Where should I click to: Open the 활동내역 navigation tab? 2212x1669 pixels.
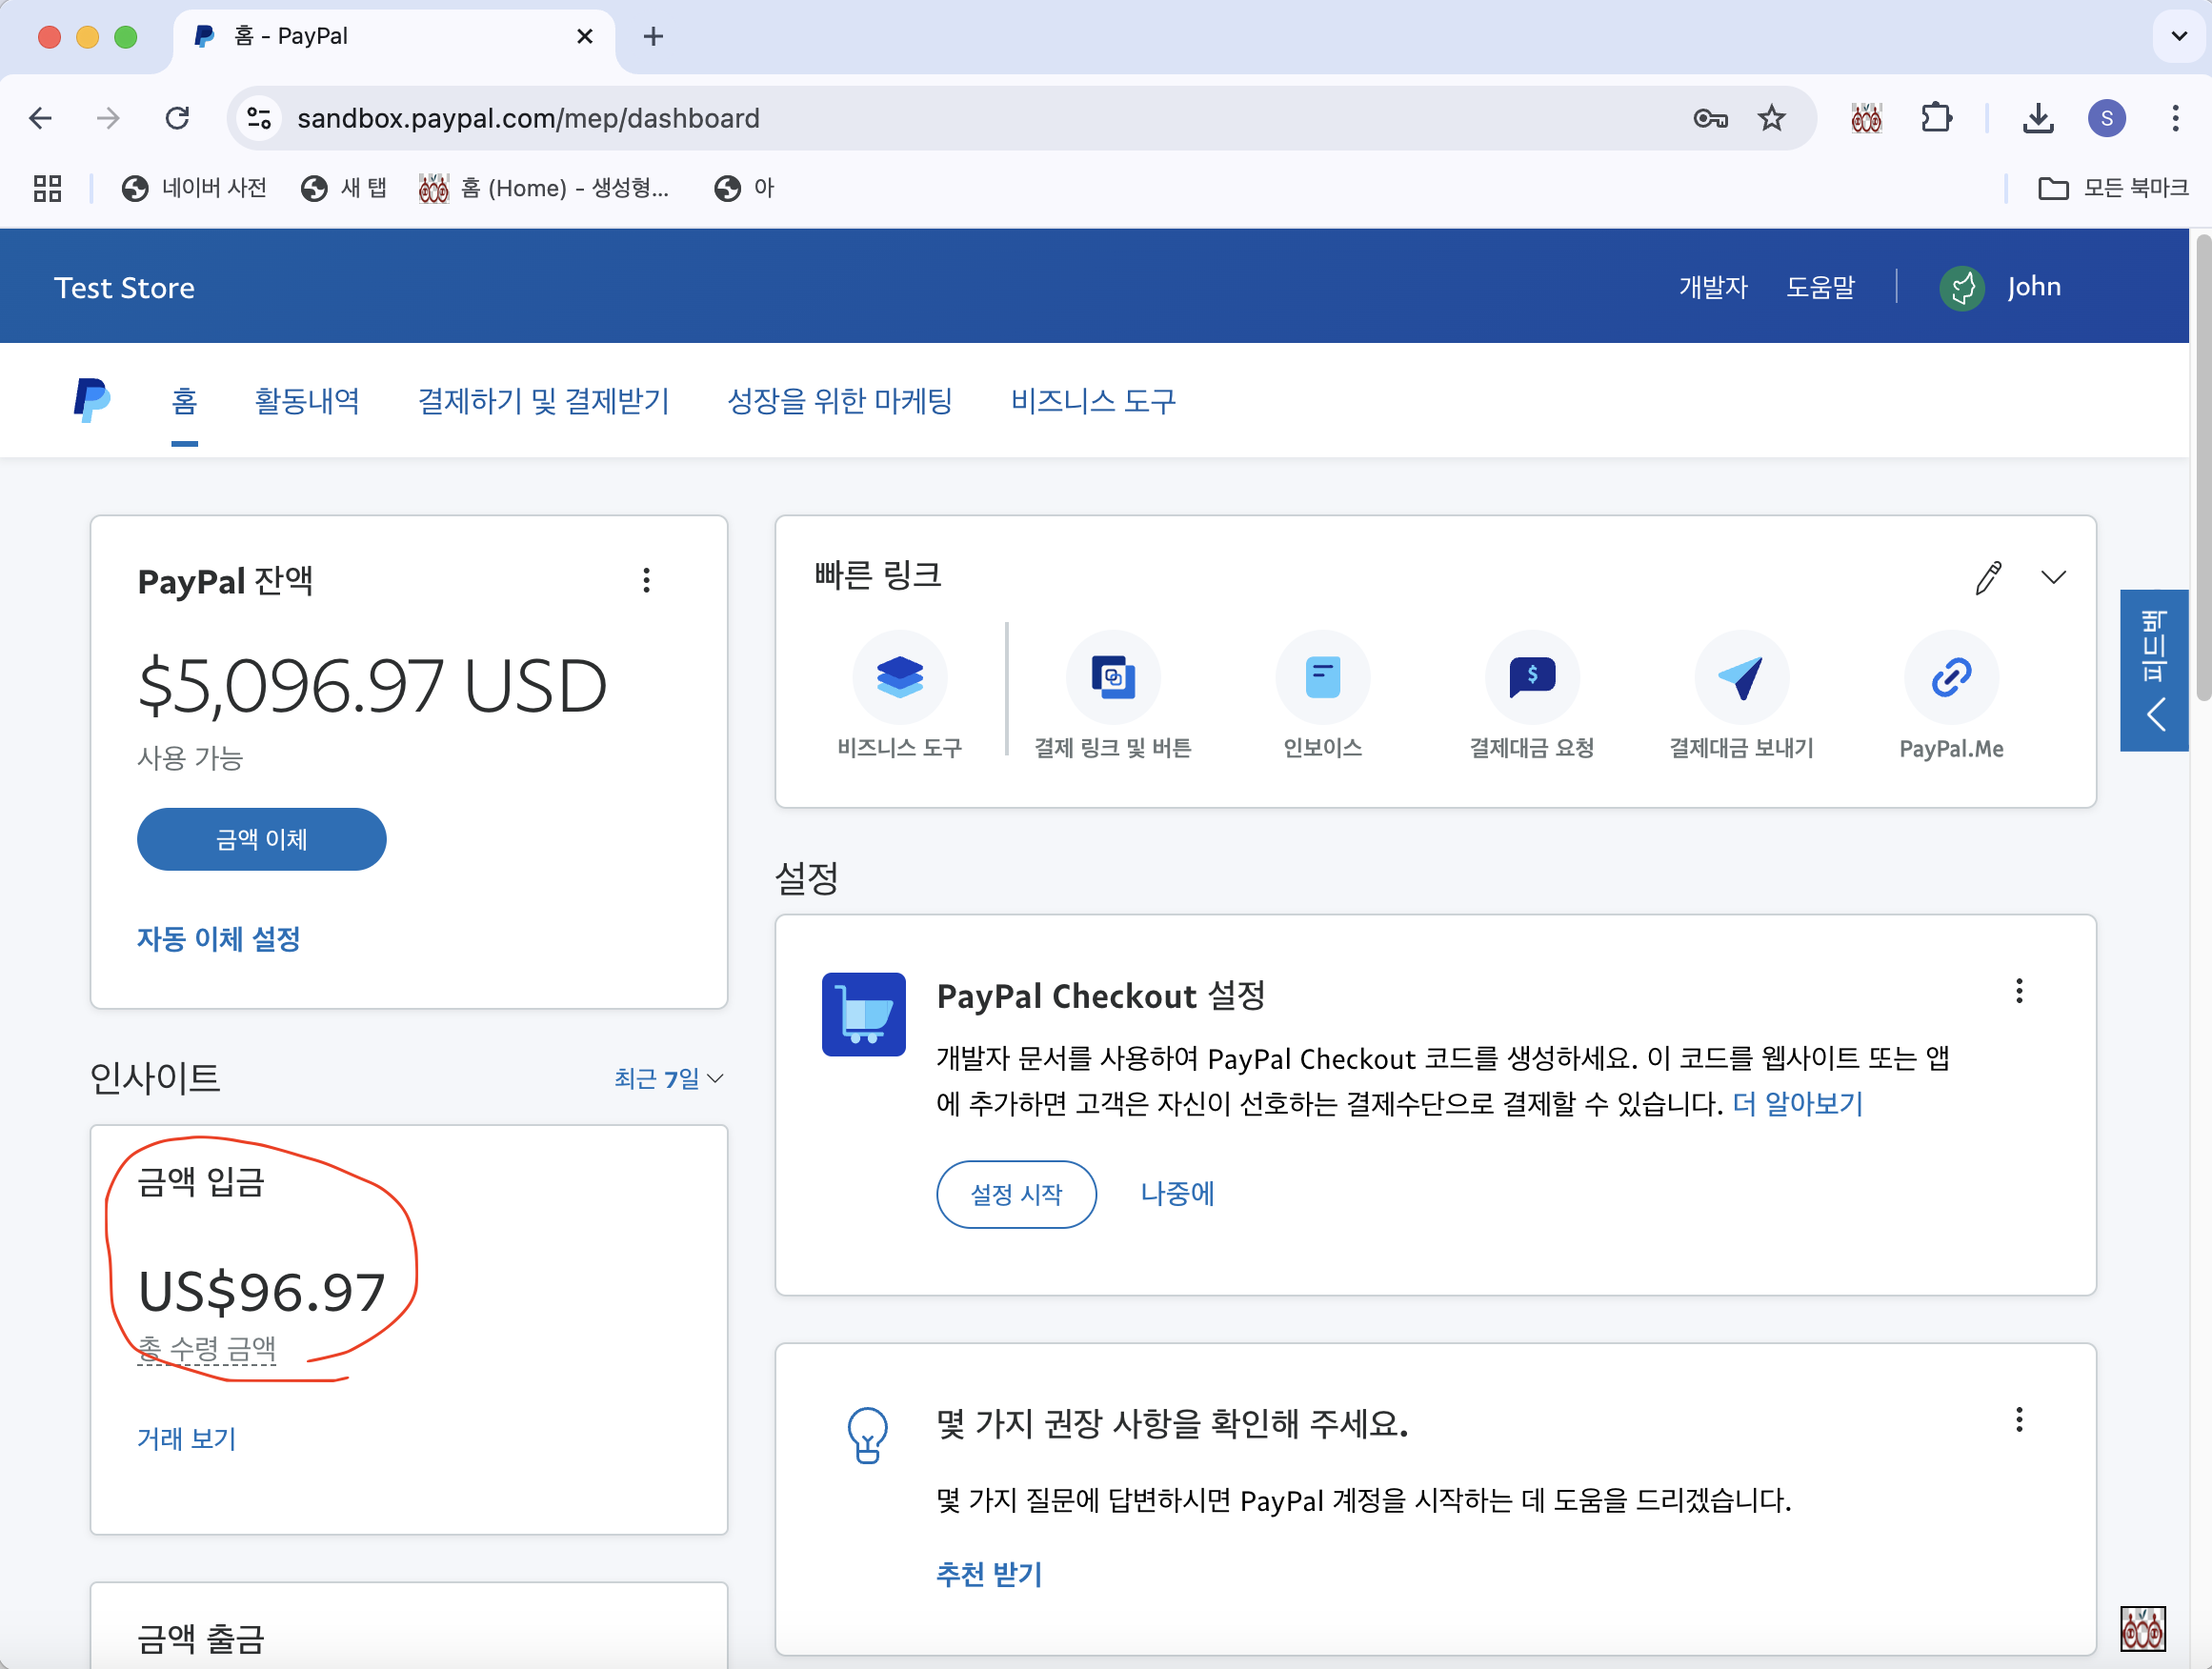pos(306,401)
